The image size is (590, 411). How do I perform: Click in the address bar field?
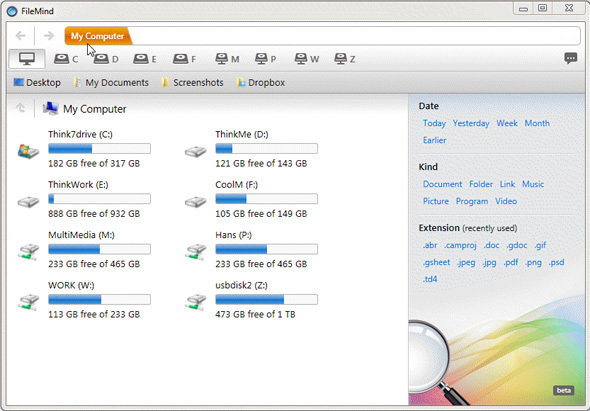pyautogui.click(x=356, y=36)
